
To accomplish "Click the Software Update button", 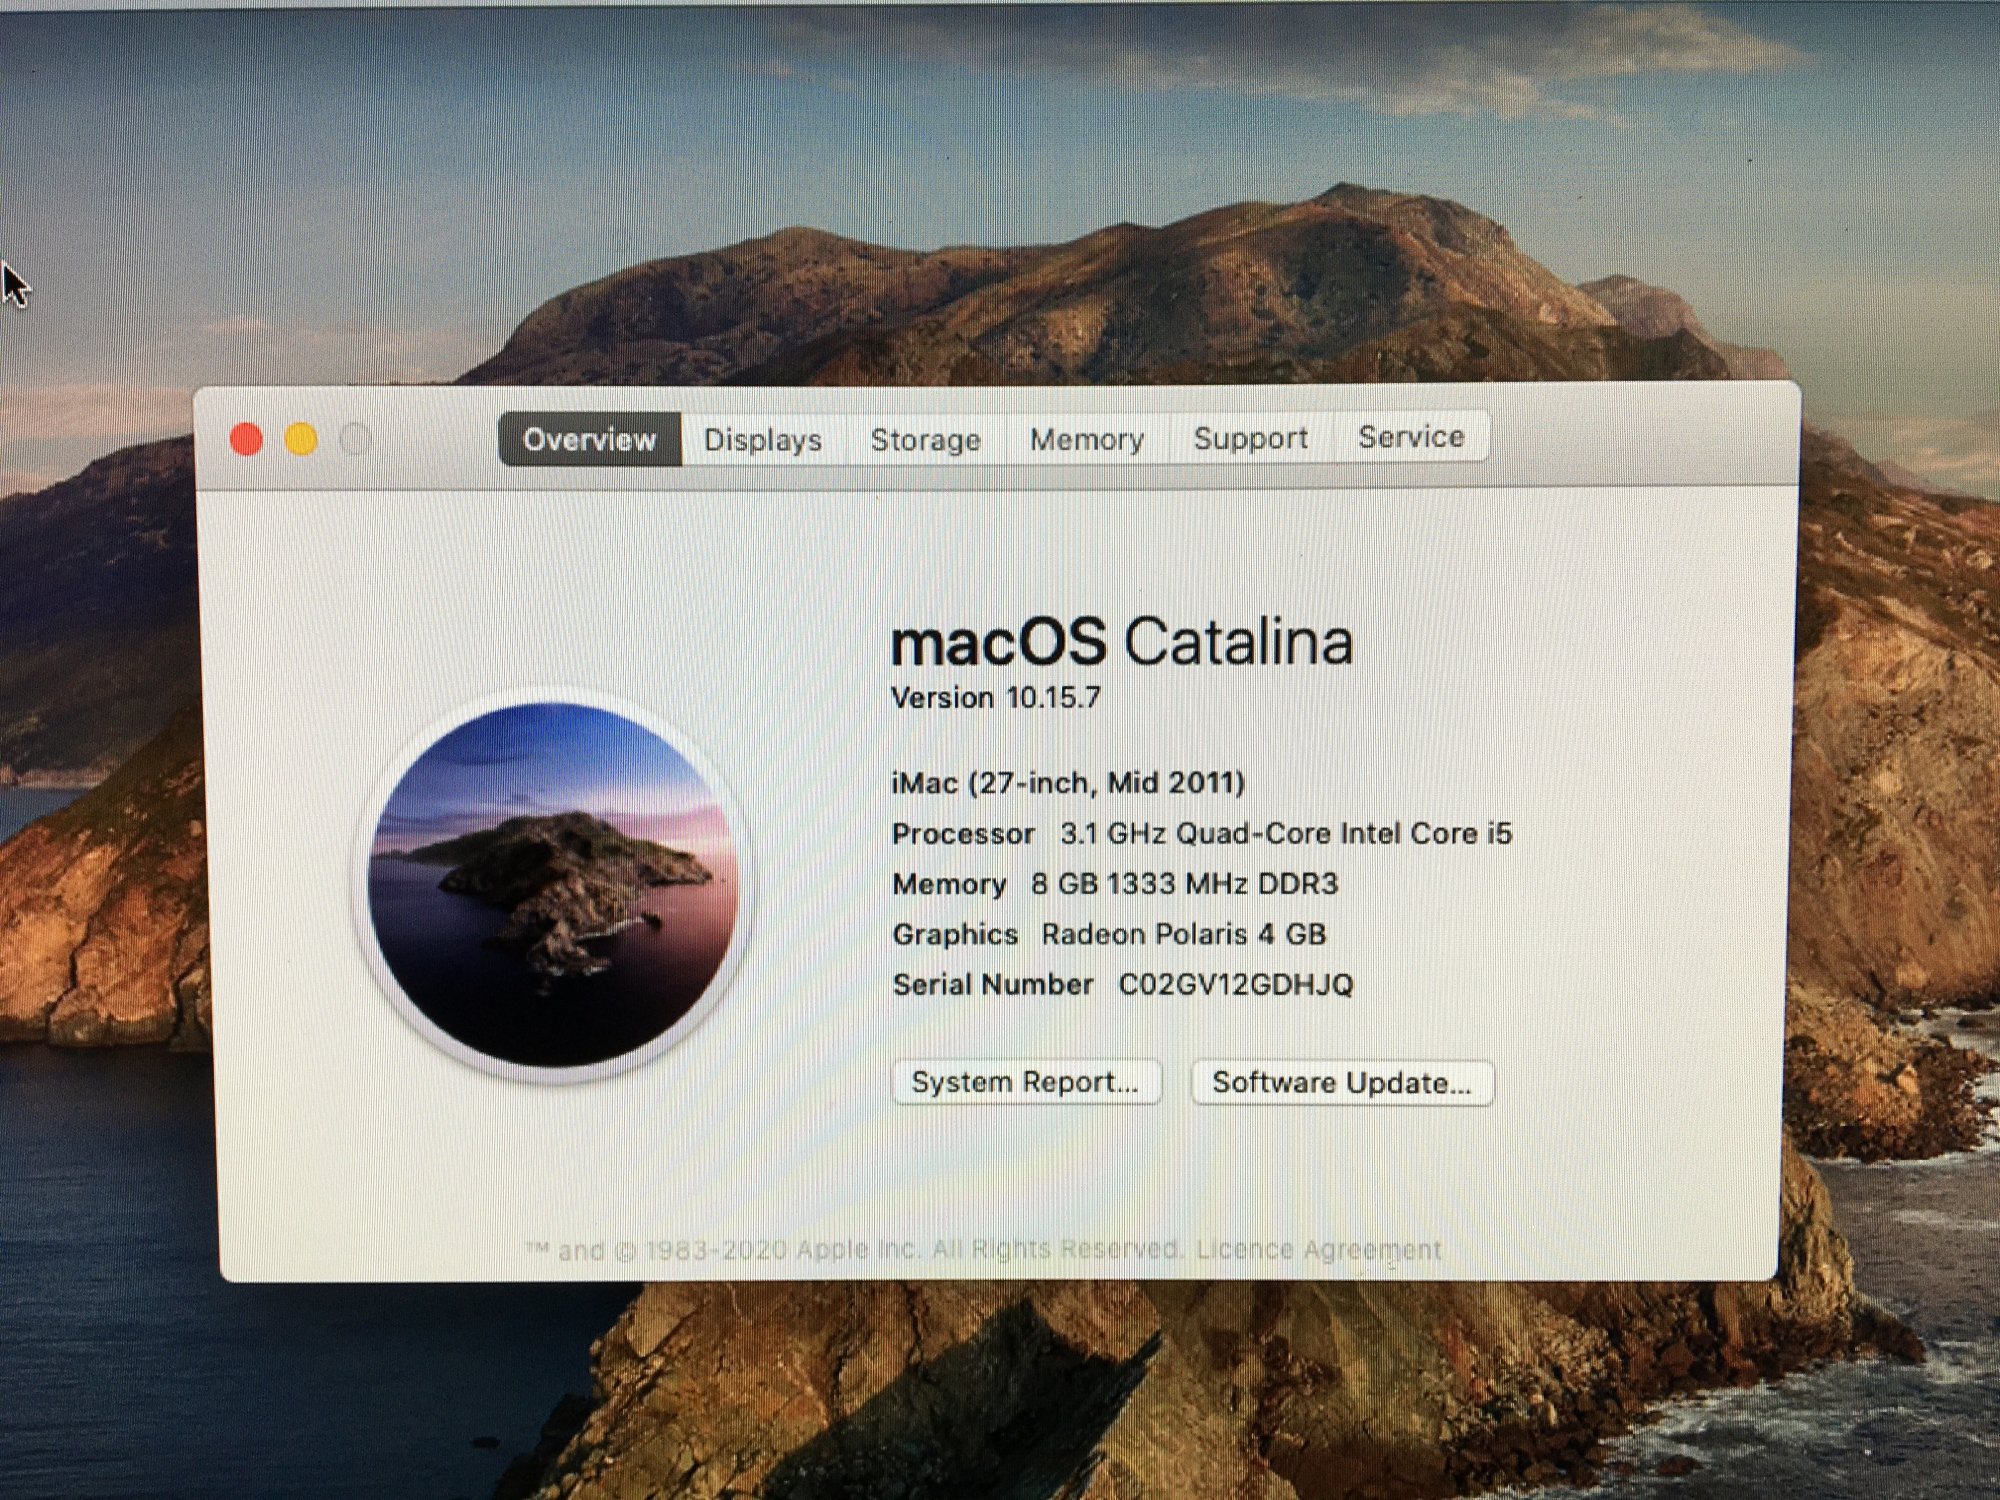I will [1341, 1083].
